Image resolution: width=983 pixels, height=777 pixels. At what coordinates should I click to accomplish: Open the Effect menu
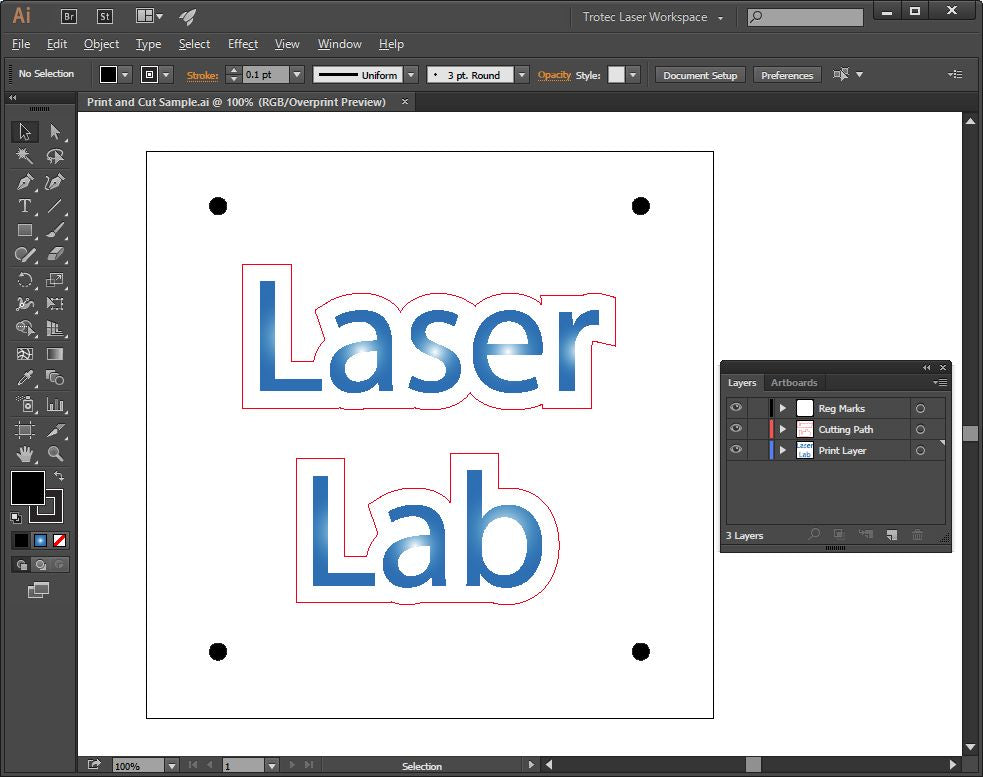coord(243,44)
